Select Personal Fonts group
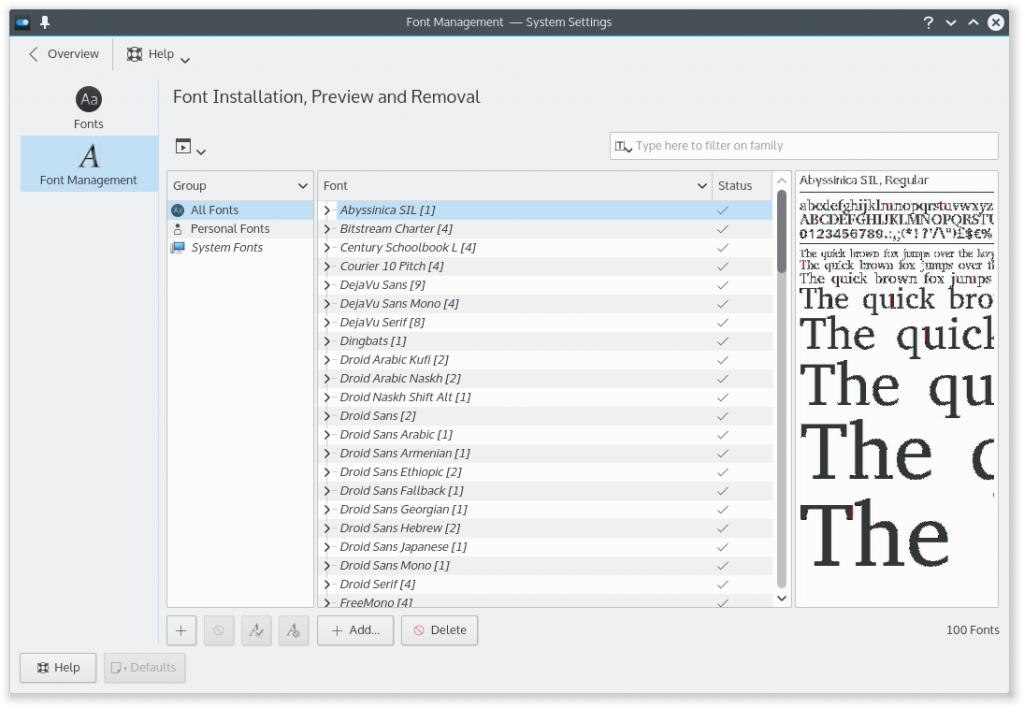This screenshot has height=708, width=1024. (x=229, y=229)
